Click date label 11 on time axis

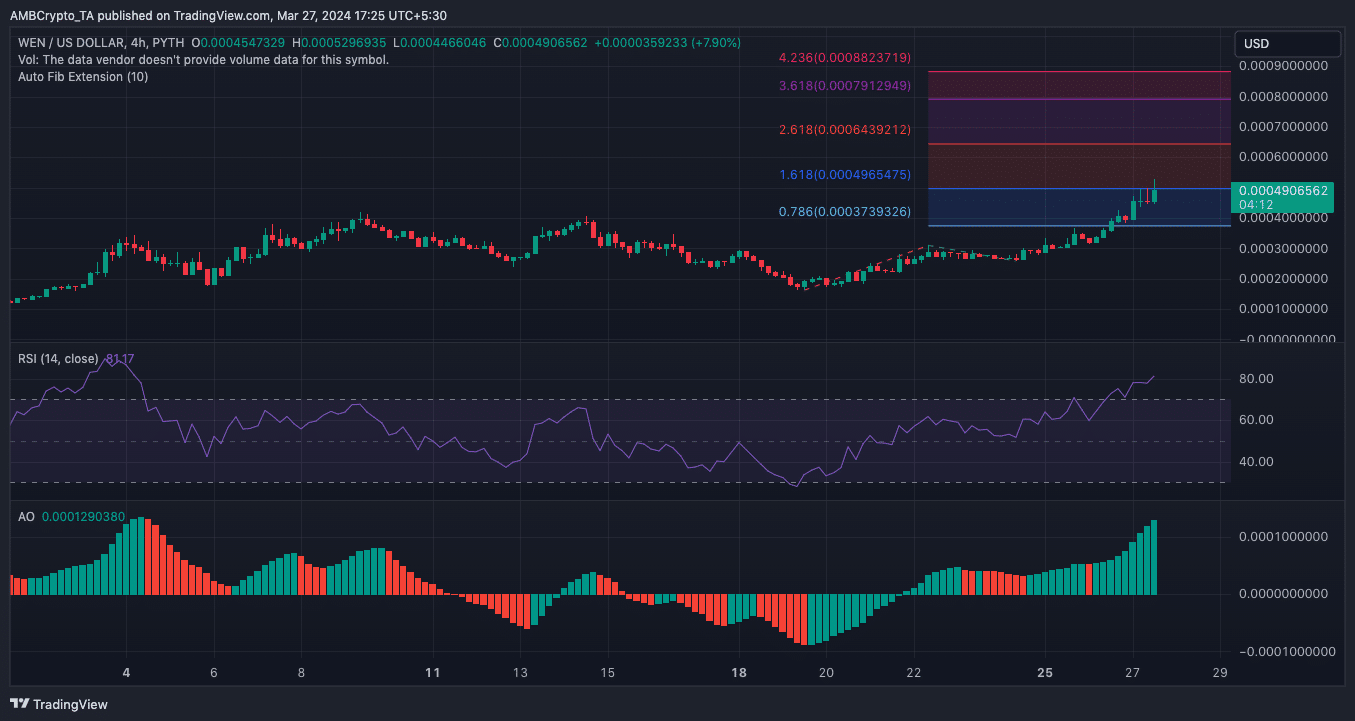[x=432, y=672]
